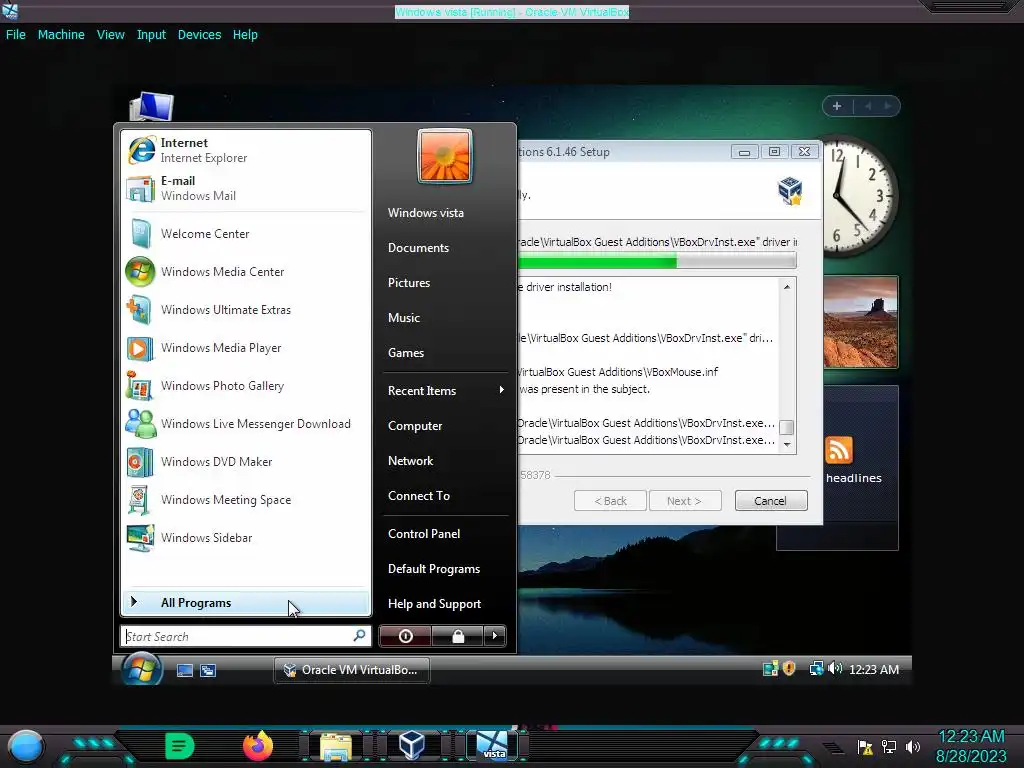Viewport: 1024px width, 768px height.
Task: Click the Start Search input field
Action: 246,636
